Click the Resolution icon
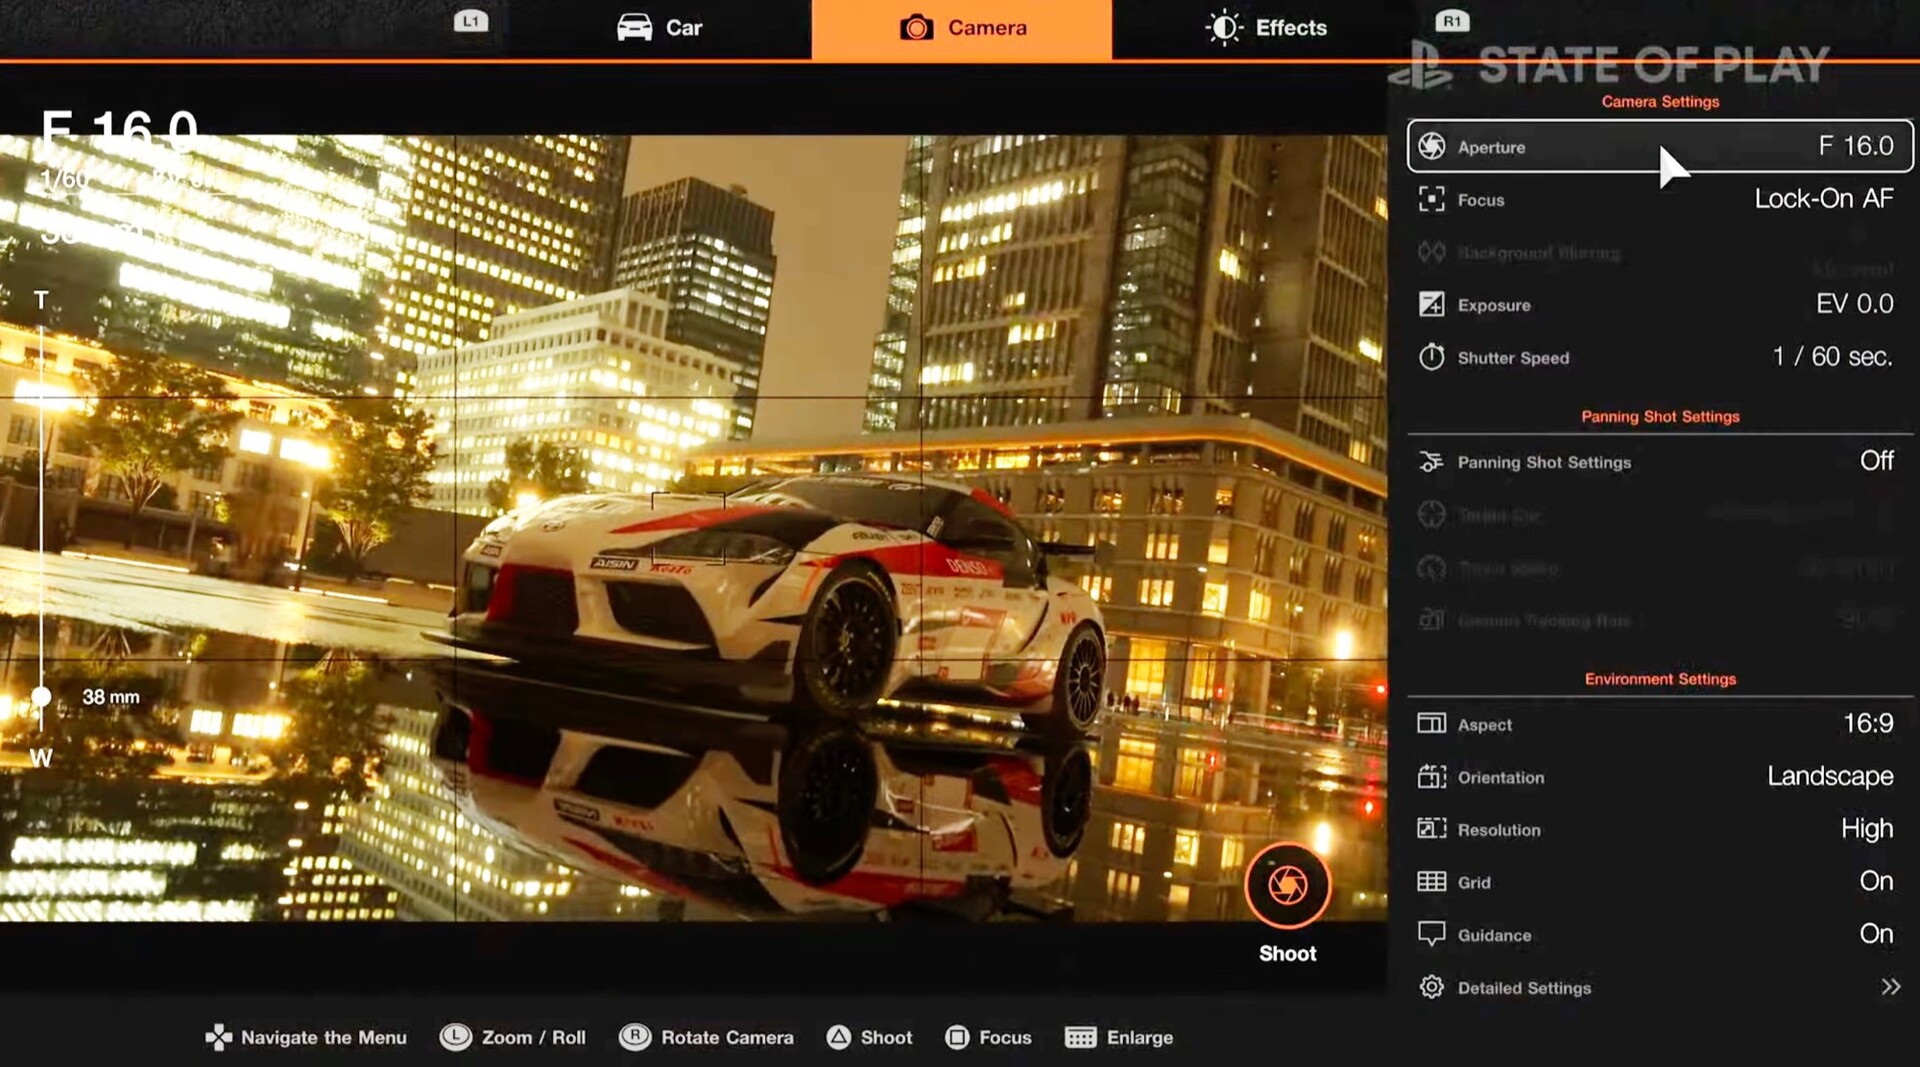This screenshot has height=1067, width=1920. click(x=1432, y=828)
